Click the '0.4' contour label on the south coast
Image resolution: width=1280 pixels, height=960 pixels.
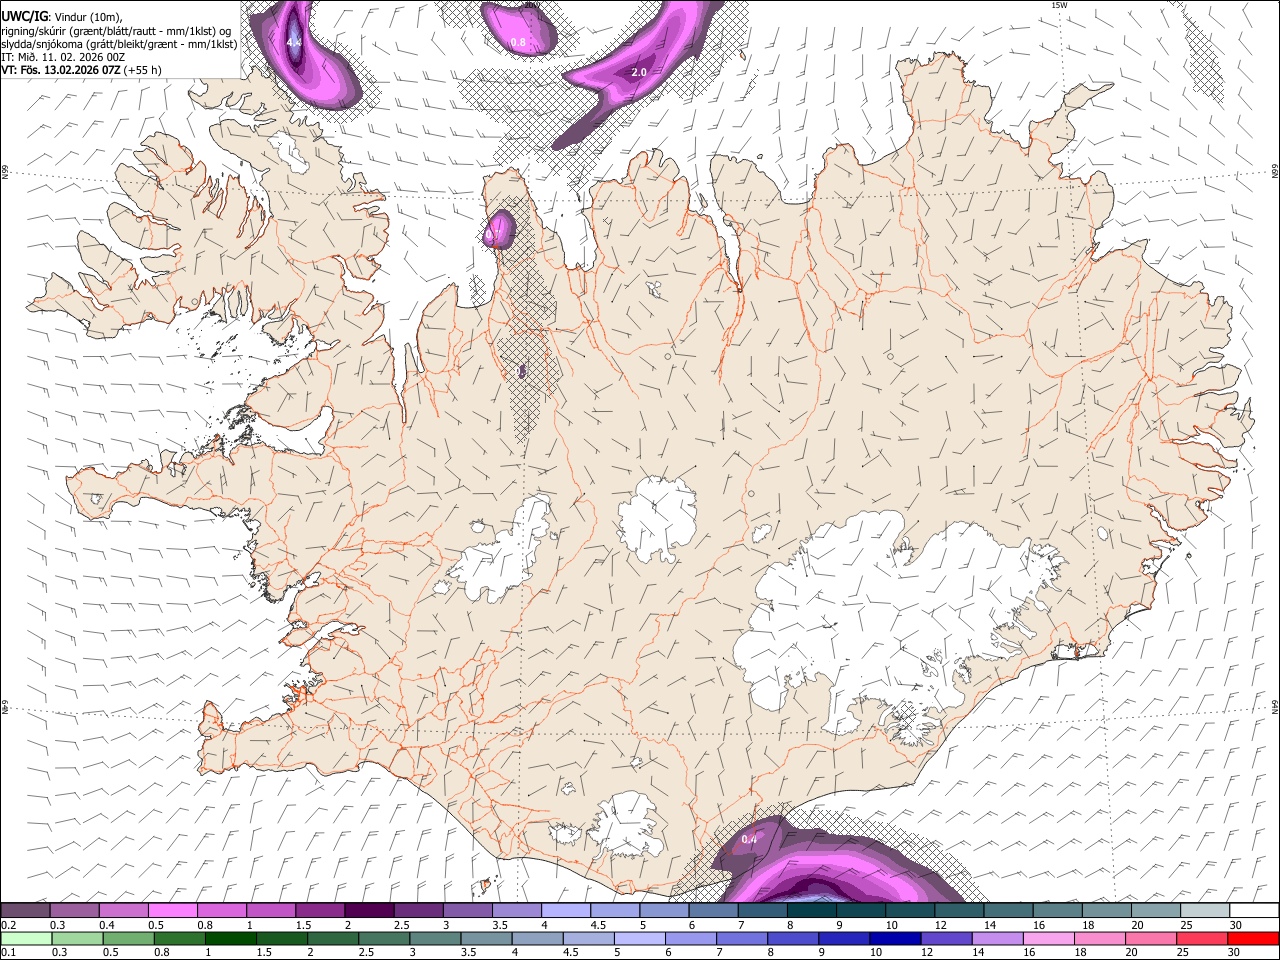(749, 839)
